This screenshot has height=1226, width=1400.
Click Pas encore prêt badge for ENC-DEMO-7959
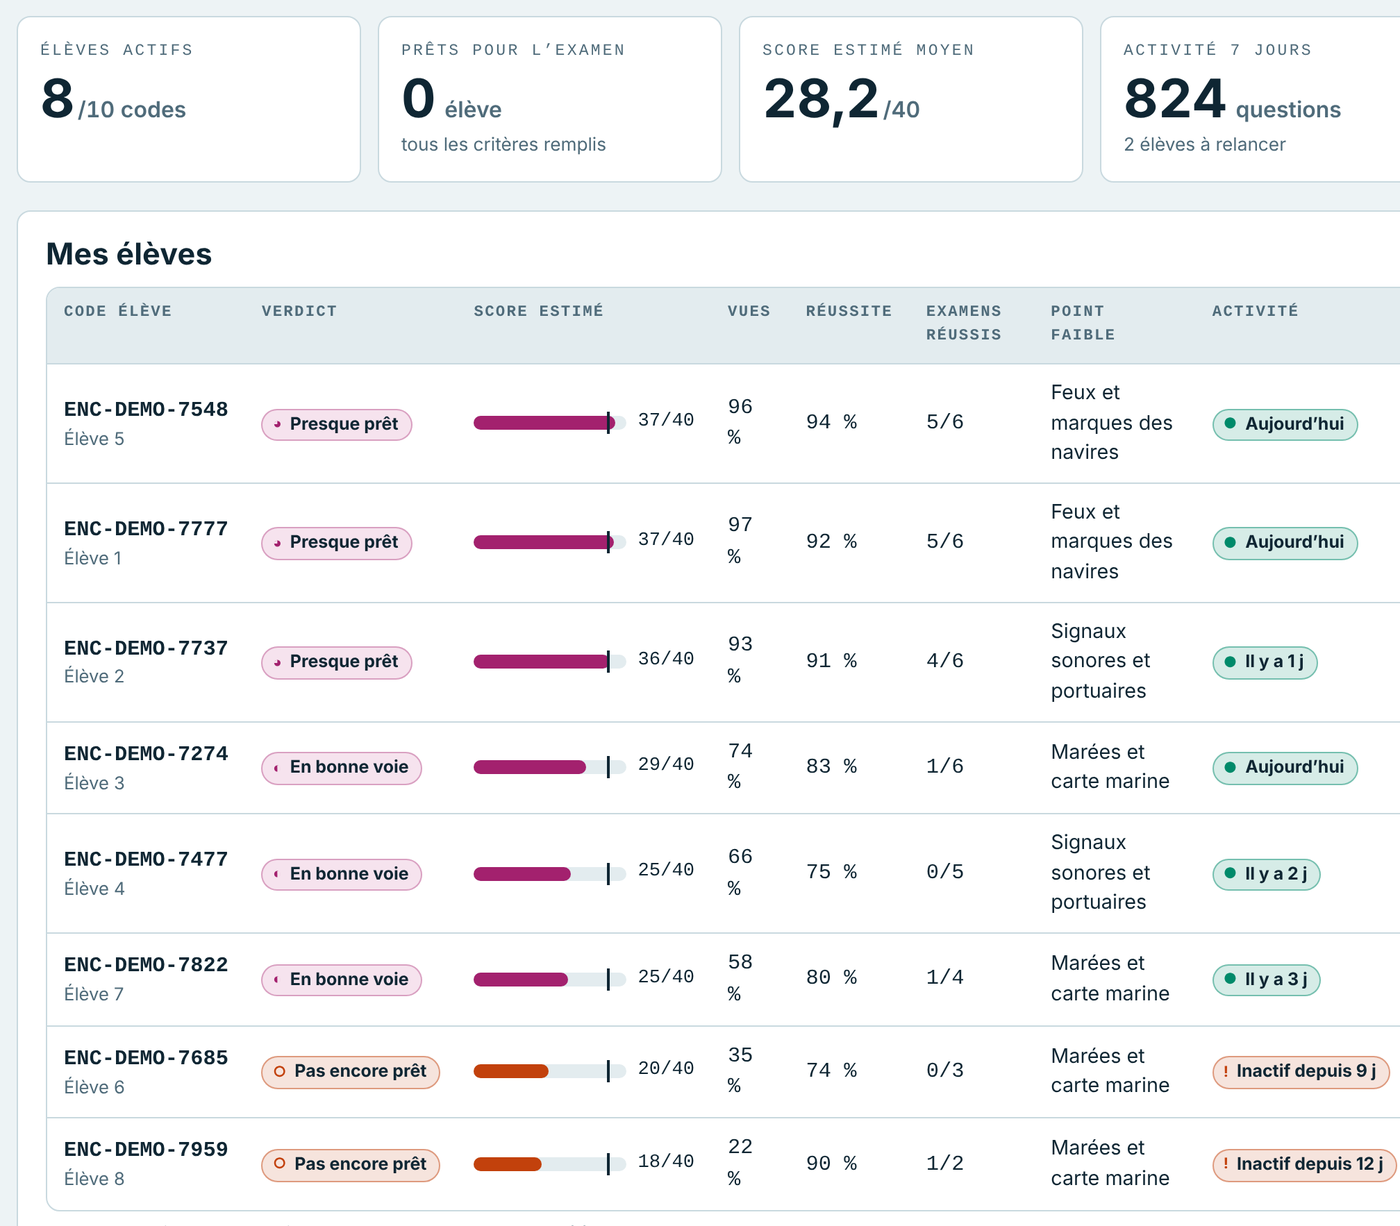(x=351, y=1164)
